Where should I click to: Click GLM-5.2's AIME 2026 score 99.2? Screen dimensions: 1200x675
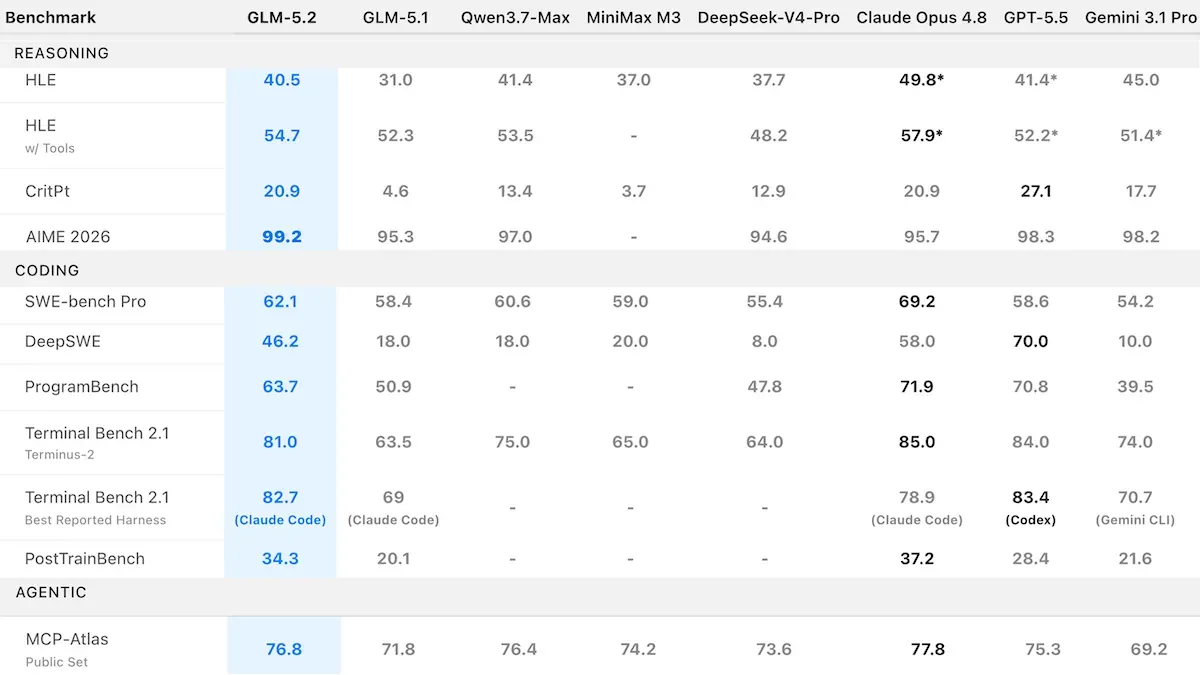tap(282, 237)
